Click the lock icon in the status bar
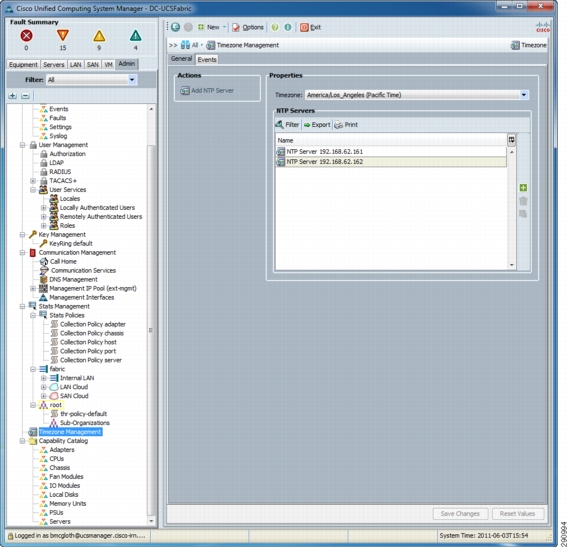Image resolution: width=576 pixels, height=559 pixels. tap(10, 536)
